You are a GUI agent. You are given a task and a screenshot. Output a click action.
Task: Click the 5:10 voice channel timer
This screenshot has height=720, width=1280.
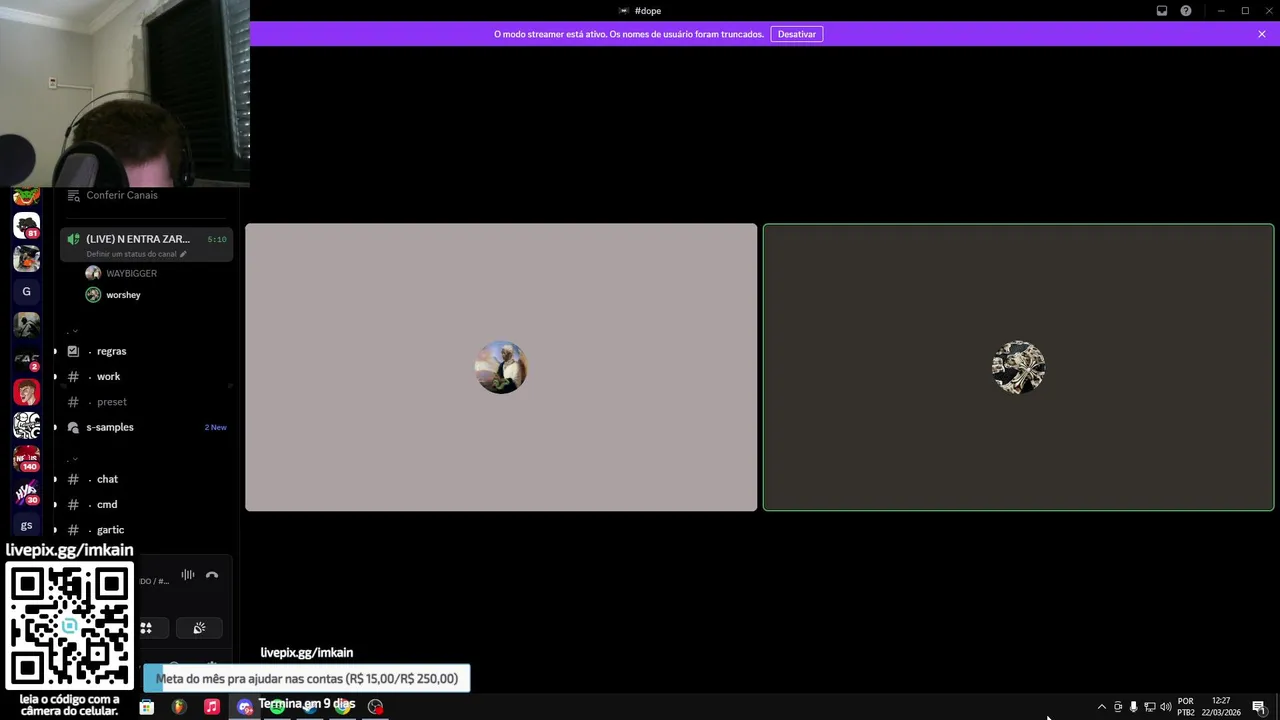click(217, 239)
